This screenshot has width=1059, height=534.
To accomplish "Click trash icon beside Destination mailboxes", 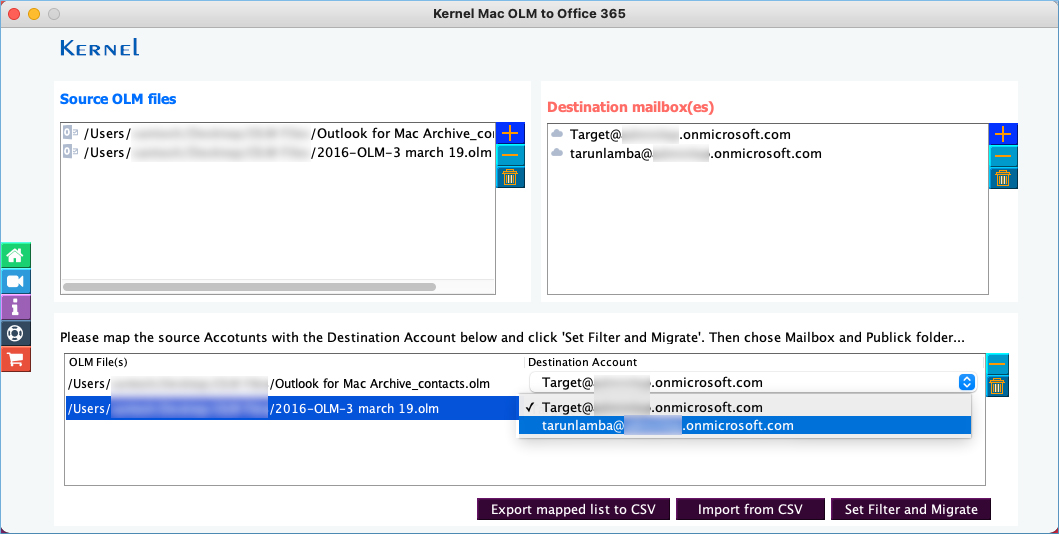I will tap(1003, 178).
